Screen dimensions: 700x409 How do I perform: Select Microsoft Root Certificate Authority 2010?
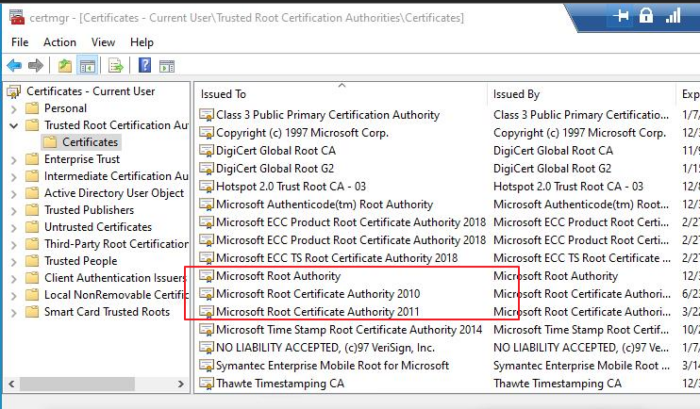coord(318,294)
